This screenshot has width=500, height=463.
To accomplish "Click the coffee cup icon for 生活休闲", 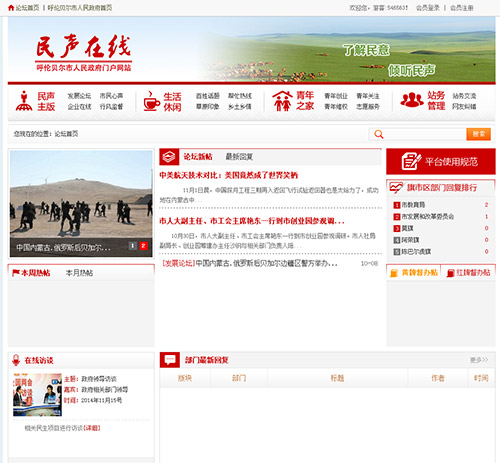I will 151,101.
